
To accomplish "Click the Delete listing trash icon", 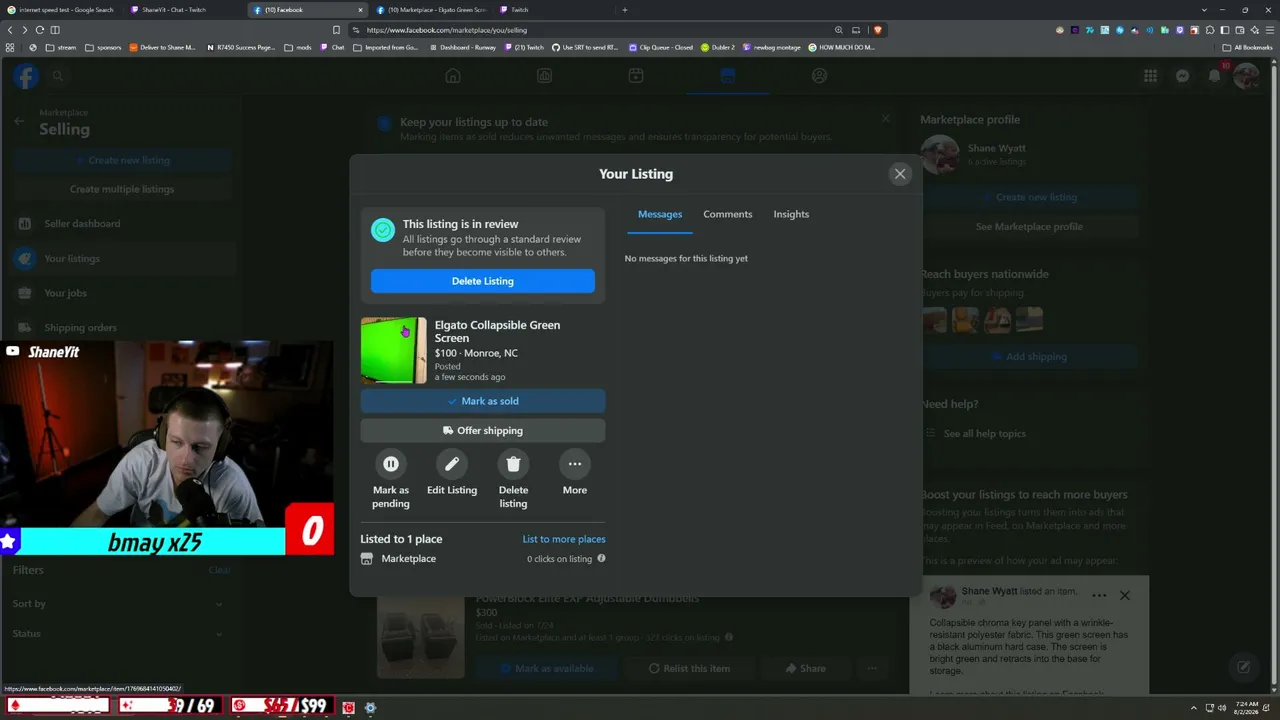I will point(513,464).
